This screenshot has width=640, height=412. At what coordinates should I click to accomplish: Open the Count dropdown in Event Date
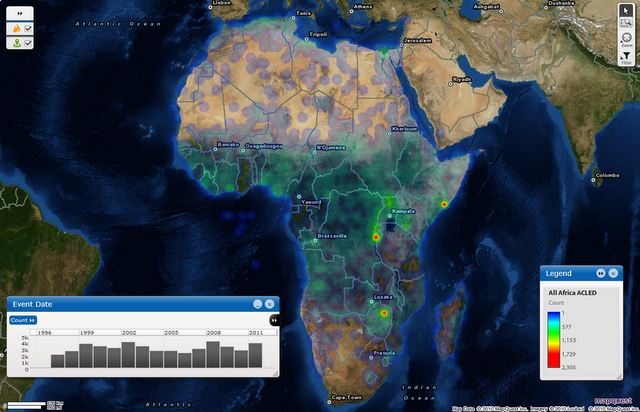tap(22, 320)
